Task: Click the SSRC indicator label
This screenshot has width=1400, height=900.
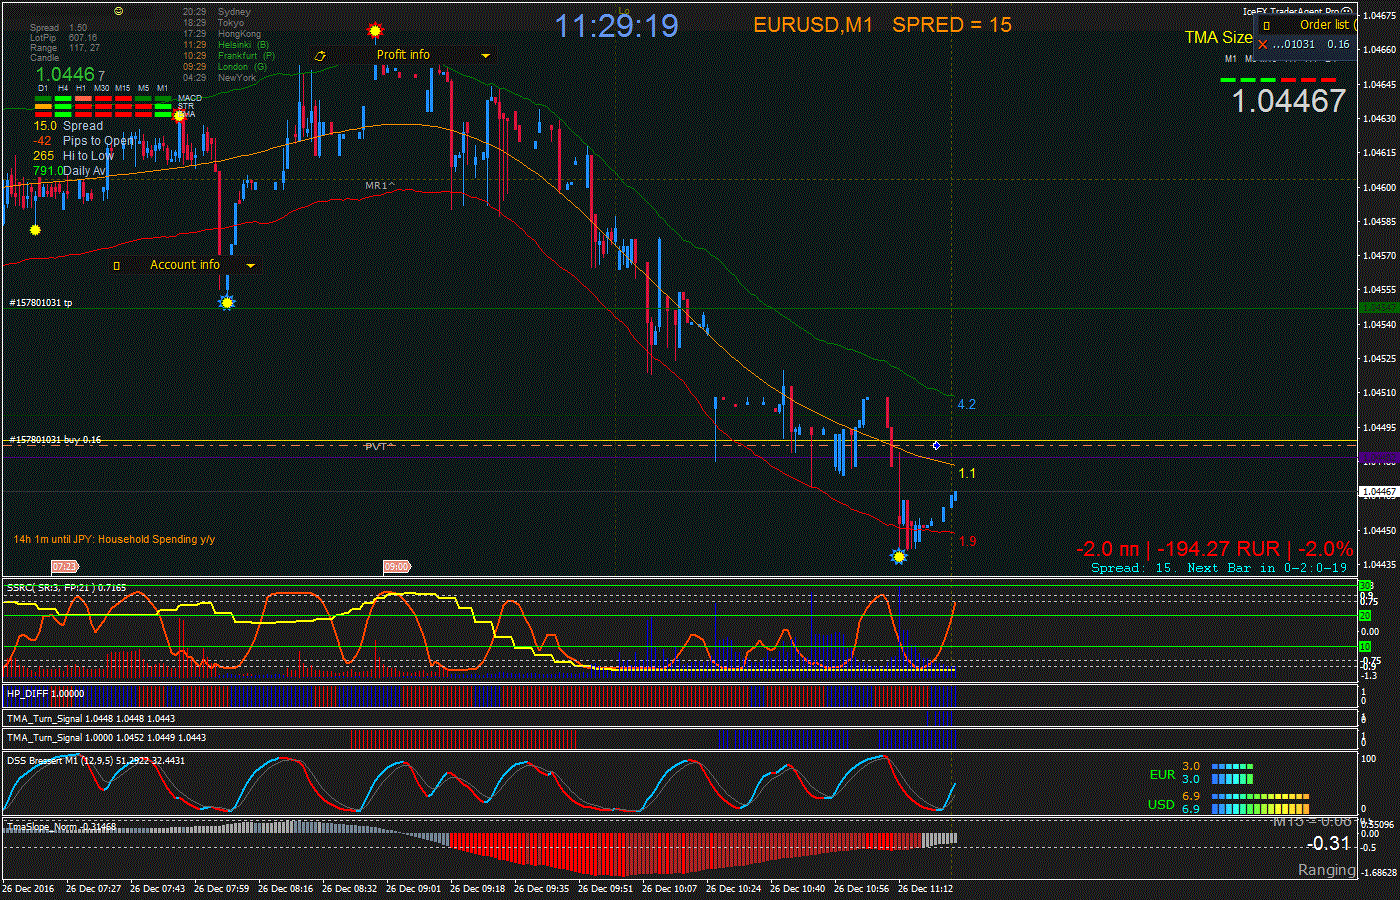Action: pos(66,588)
